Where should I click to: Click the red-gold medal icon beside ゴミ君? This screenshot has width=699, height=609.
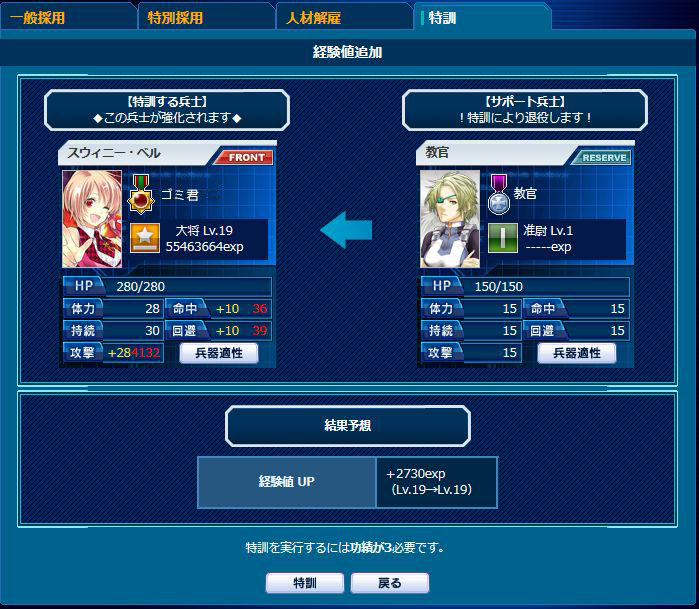(x=141, y=194)
